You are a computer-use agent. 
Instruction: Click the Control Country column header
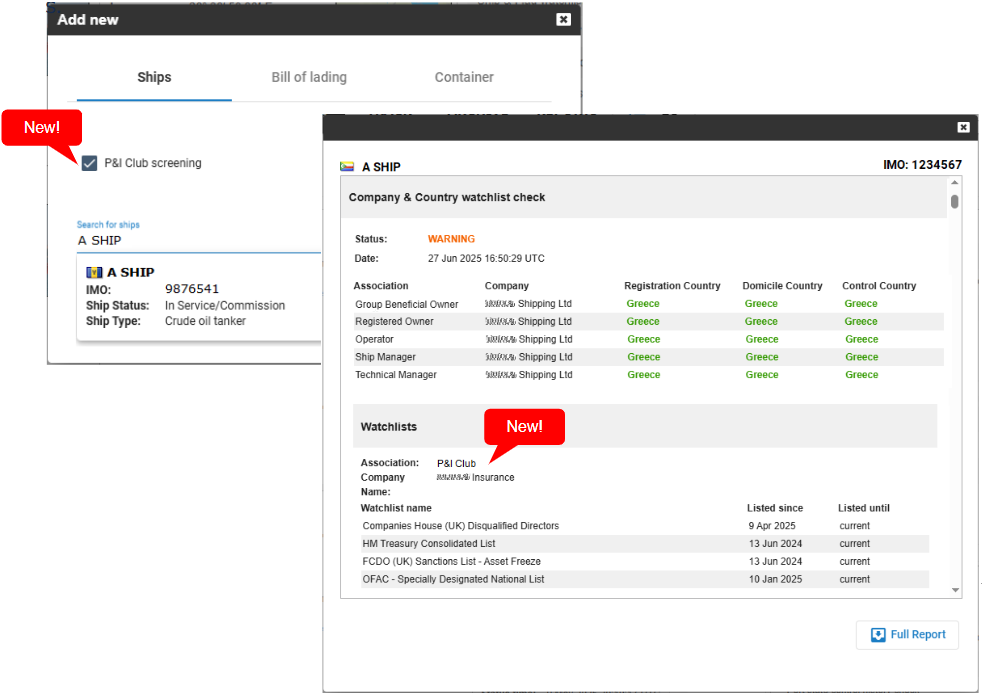879,286
